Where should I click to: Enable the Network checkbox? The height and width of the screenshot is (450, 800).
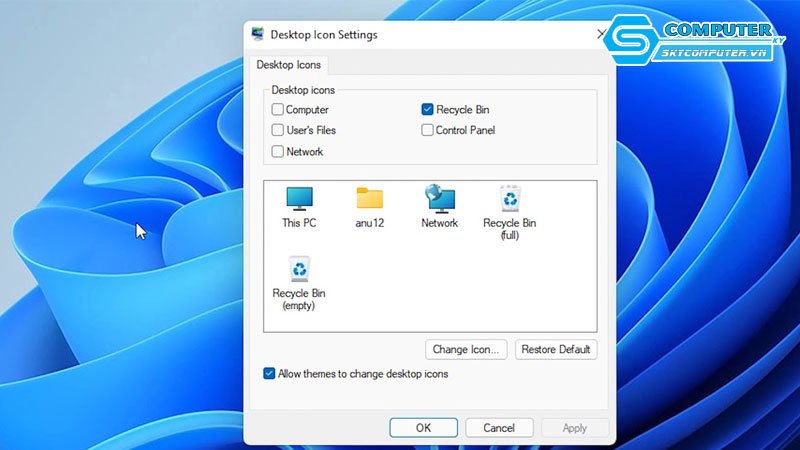click(x=278, y=152)
